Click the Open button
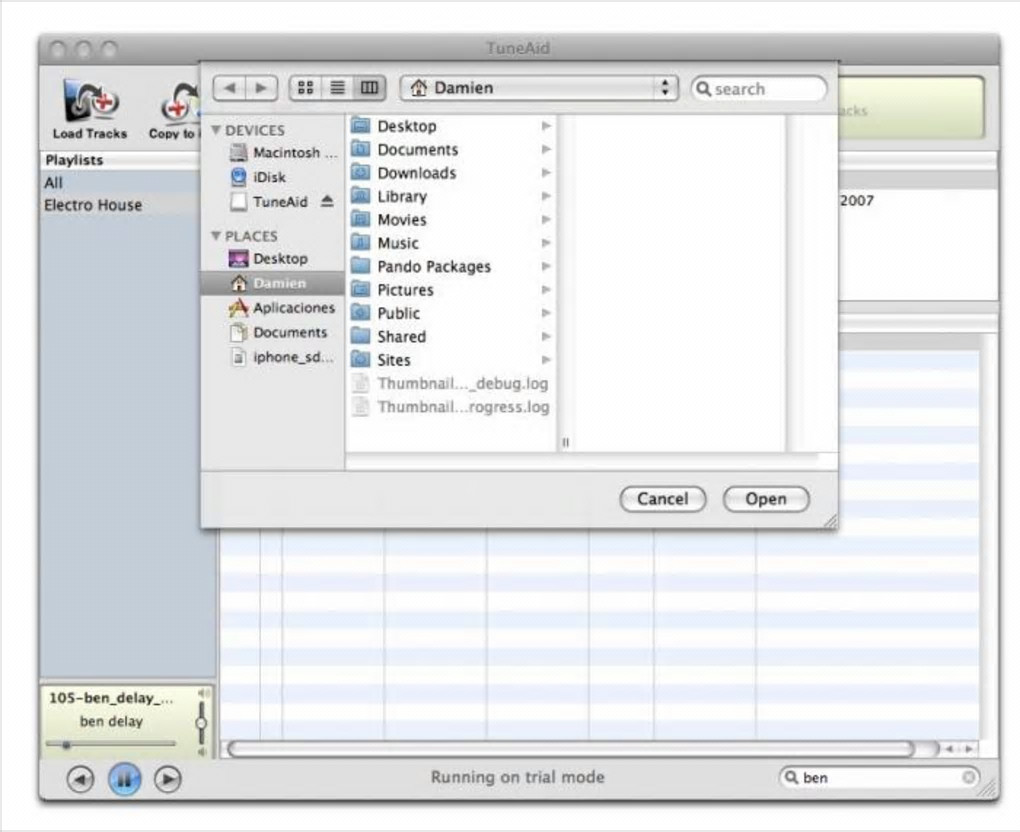This screenshot has width=1020, height=832. 766,499
